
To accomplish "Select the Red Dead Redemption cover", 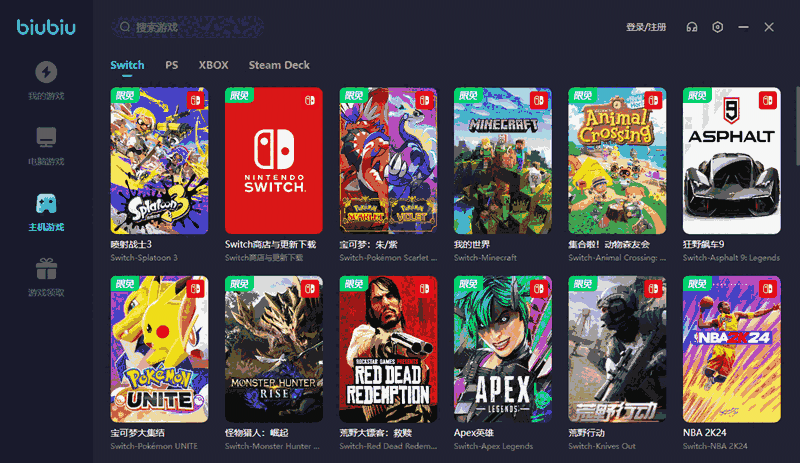I will coord(388,349).
